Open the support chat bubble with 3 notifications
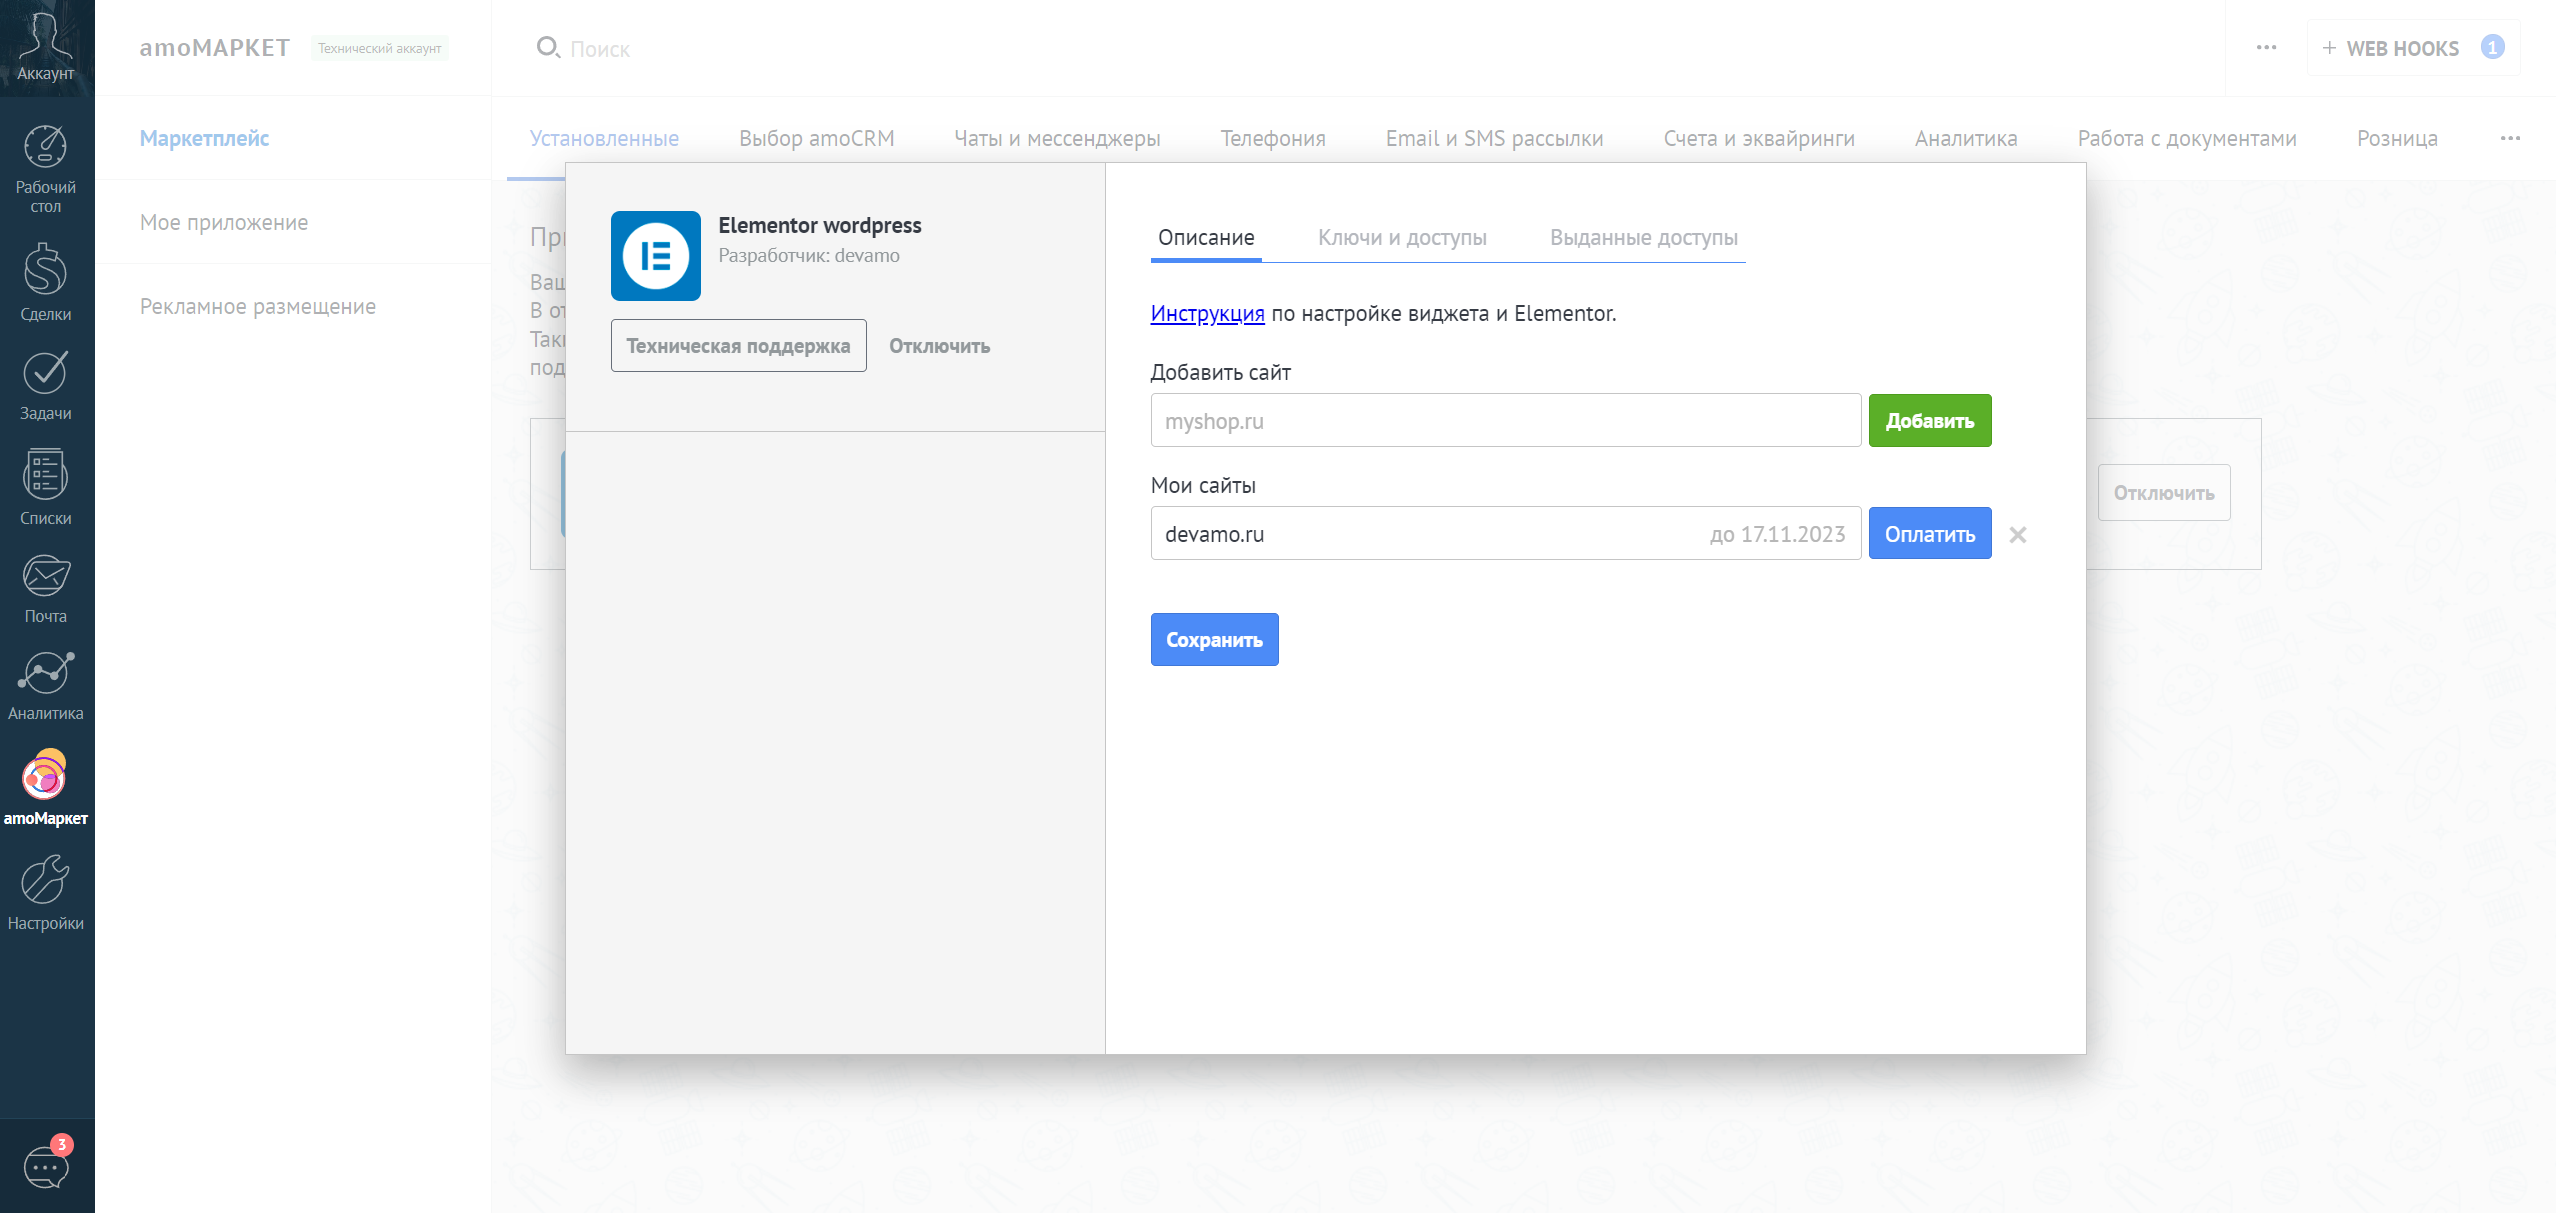This screenshot has width=2556, height=1213. [x=45, y=1165]
